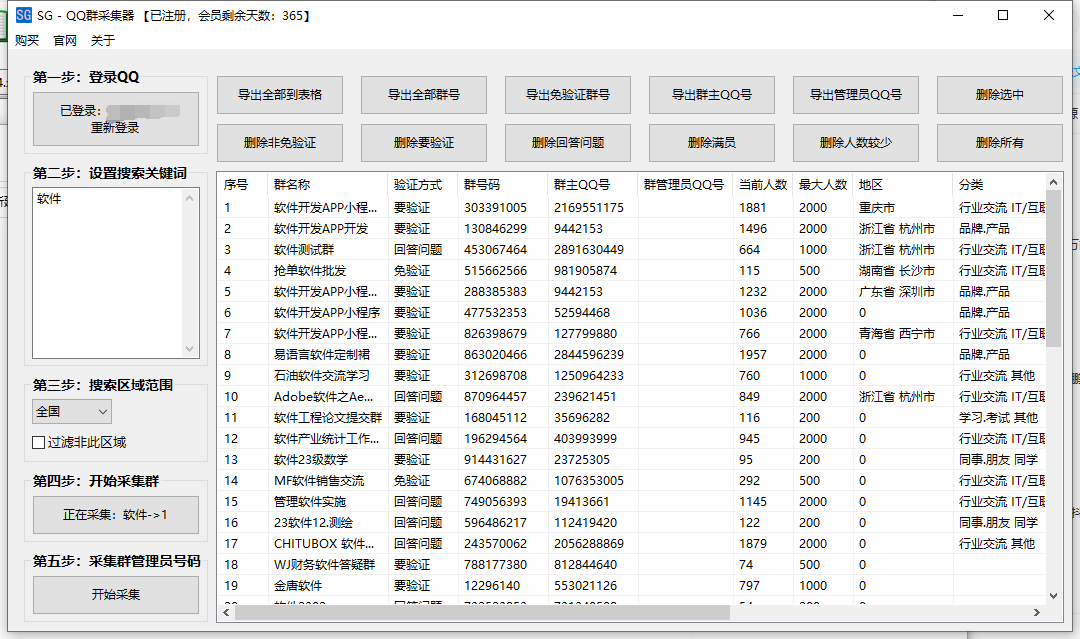The image size is (1080, 639).
Task: Click the table's vertical scroll up arrow
Action: (1053, 182)
